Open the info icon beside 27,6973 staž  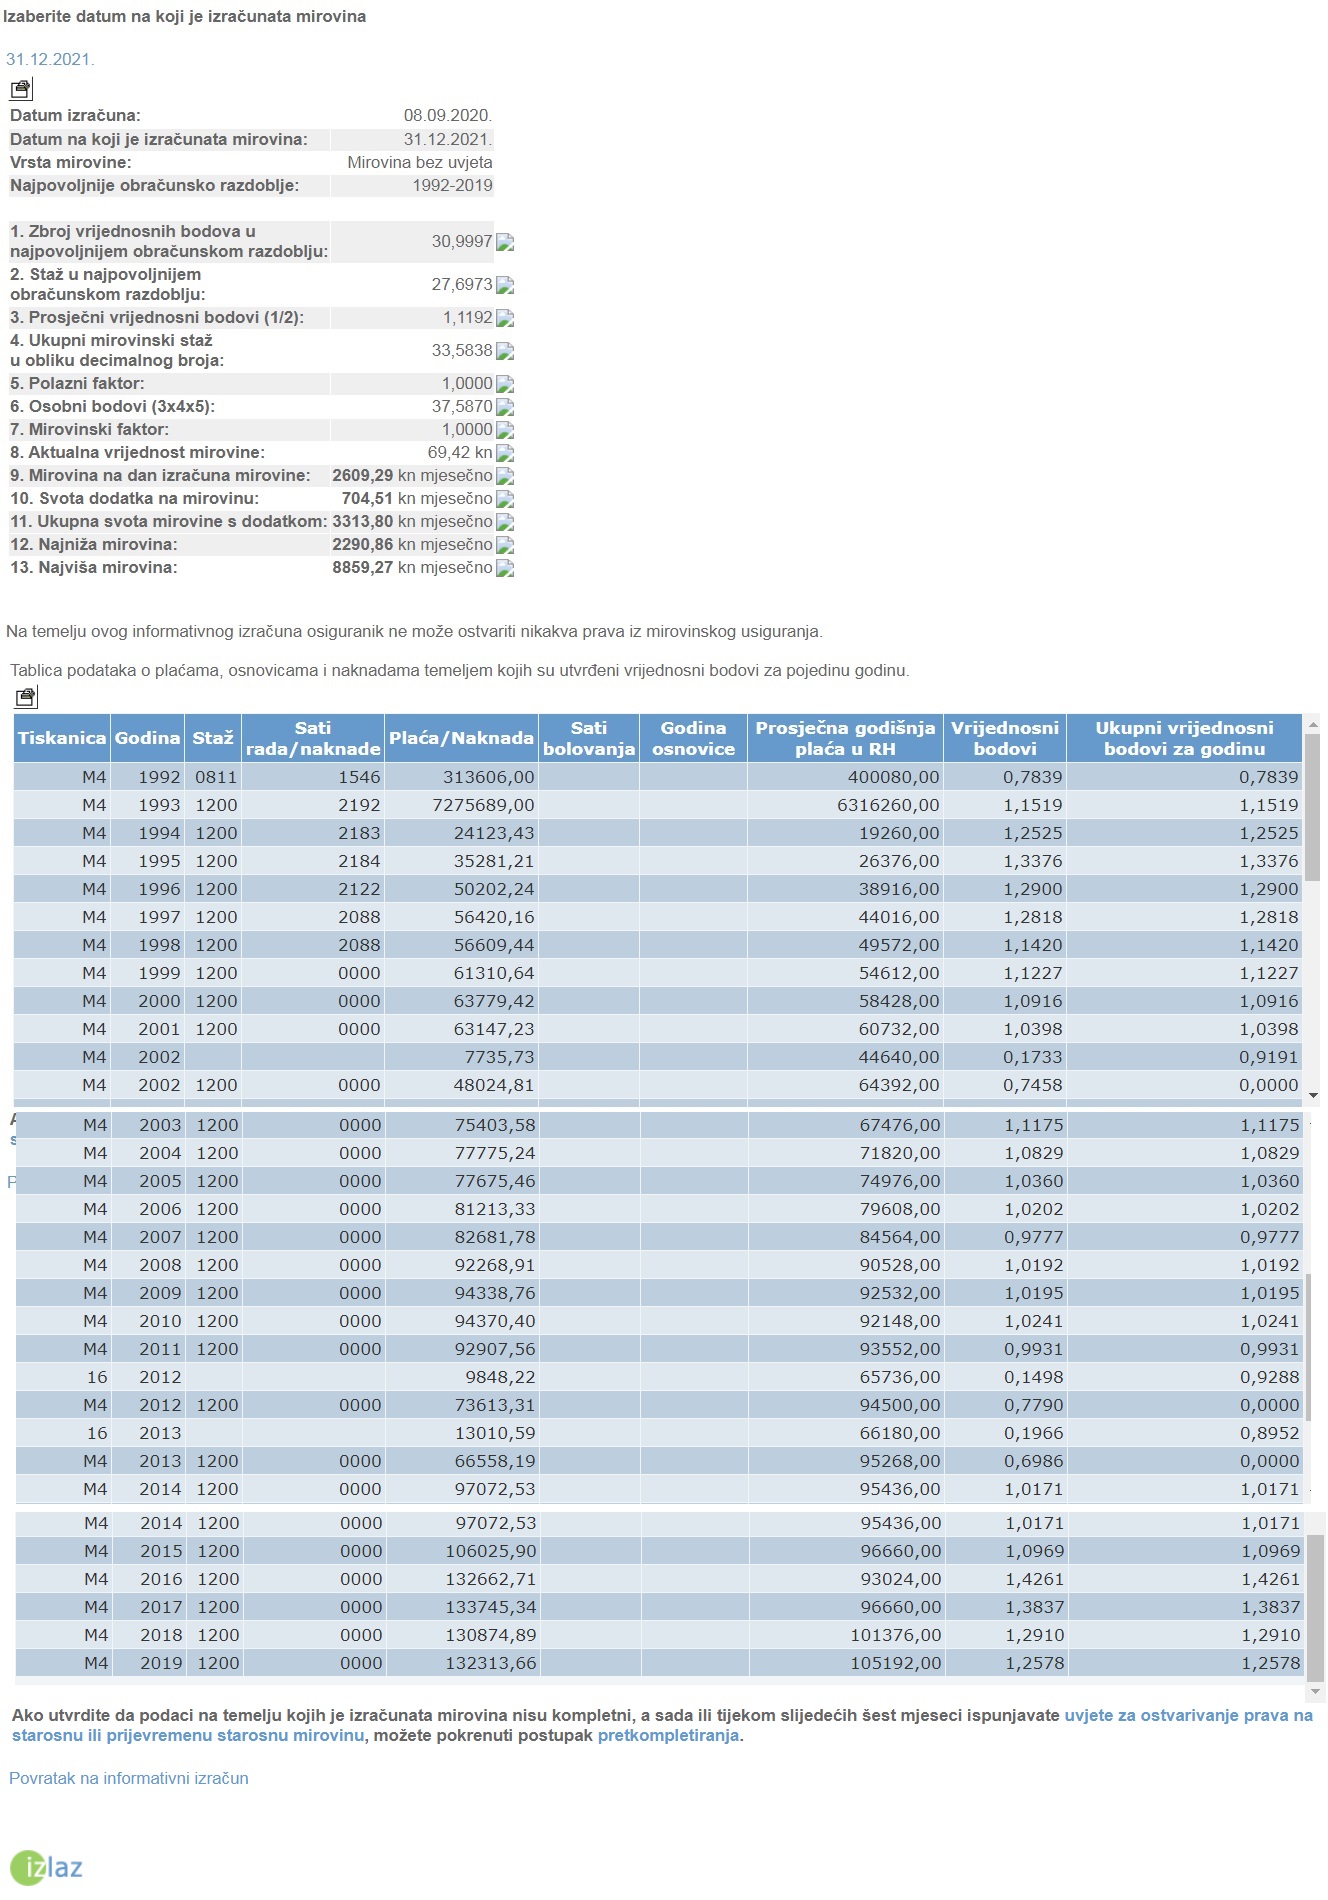[505, 285]
